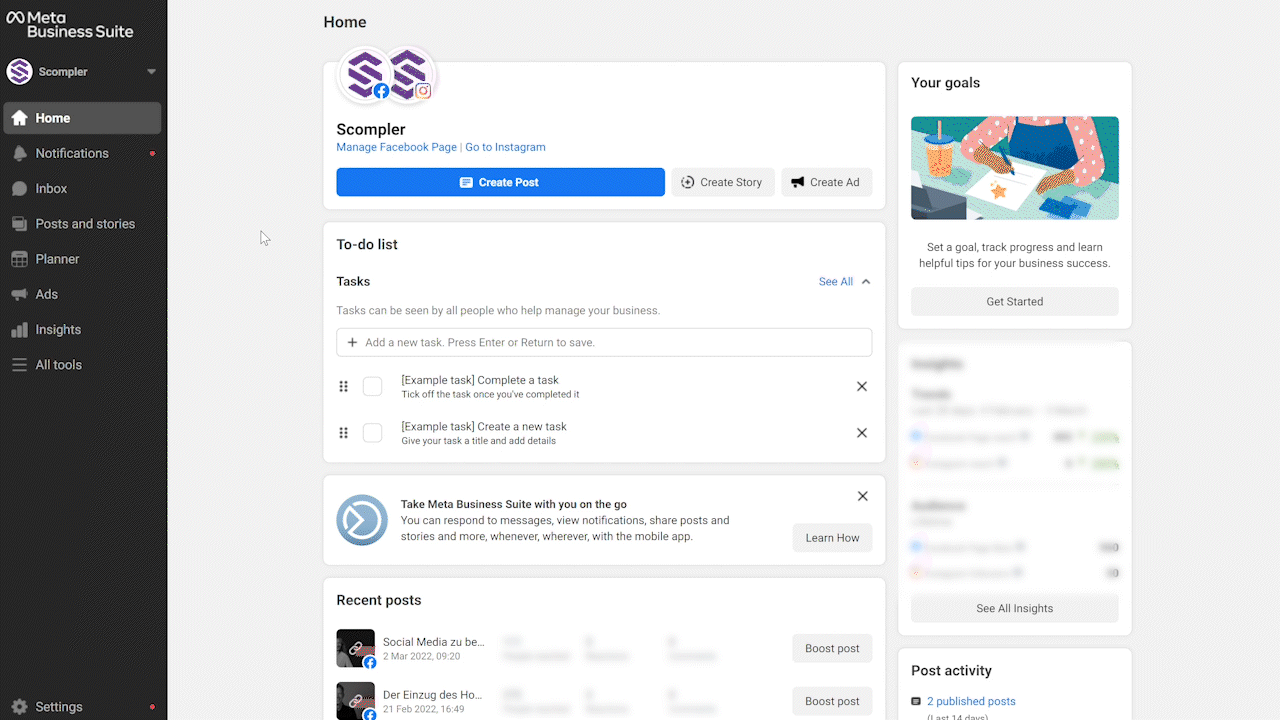Click the Create Story button
The width and height of the screenshot is (1280, 720).
pos(722,182)
